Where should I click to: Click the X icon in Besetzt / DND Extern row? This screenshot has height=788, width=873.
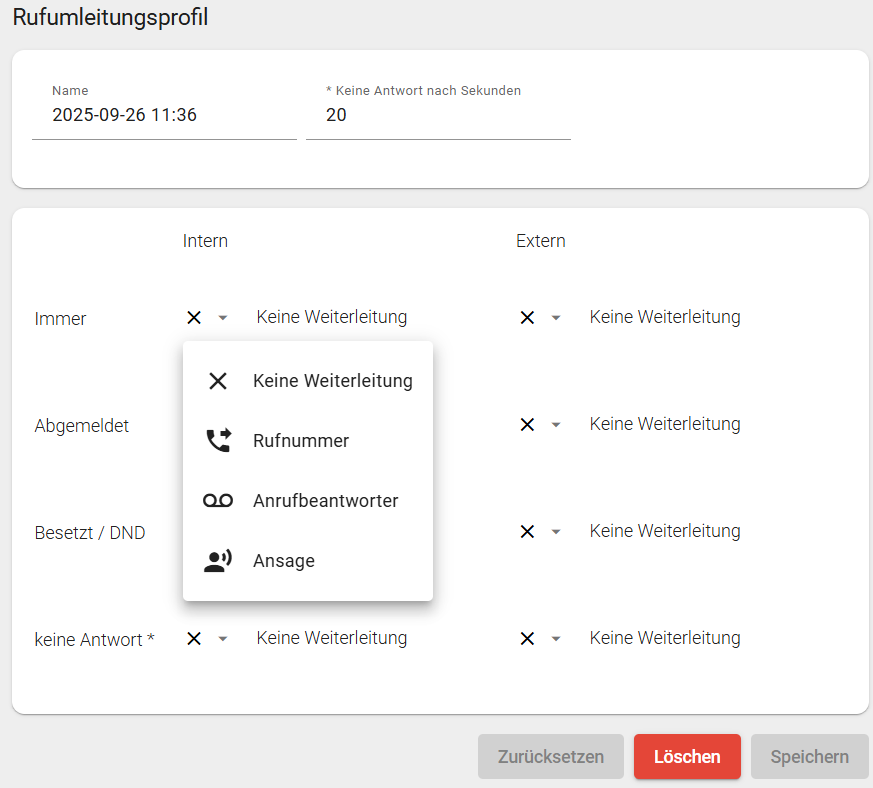527,531
